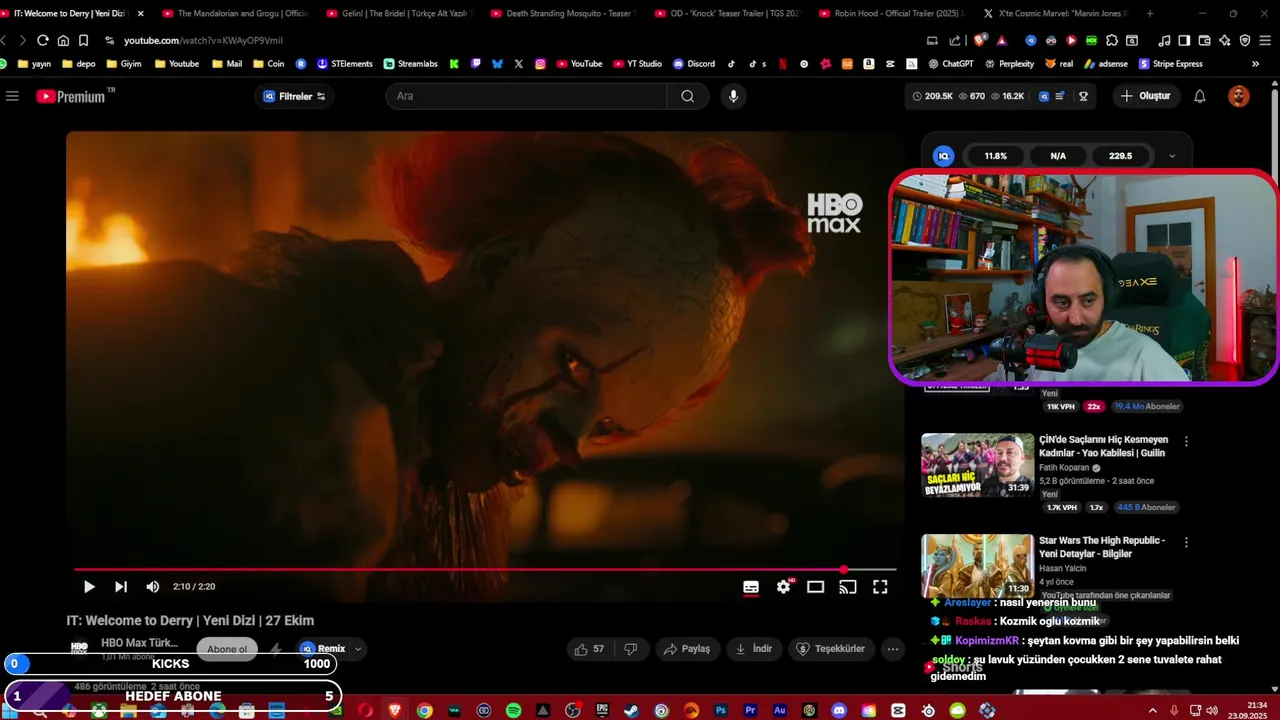Open Steam from the taskbar
The height and width of the screenshot is (720, 1280).
pyautogui.click(x=631, y=710)
